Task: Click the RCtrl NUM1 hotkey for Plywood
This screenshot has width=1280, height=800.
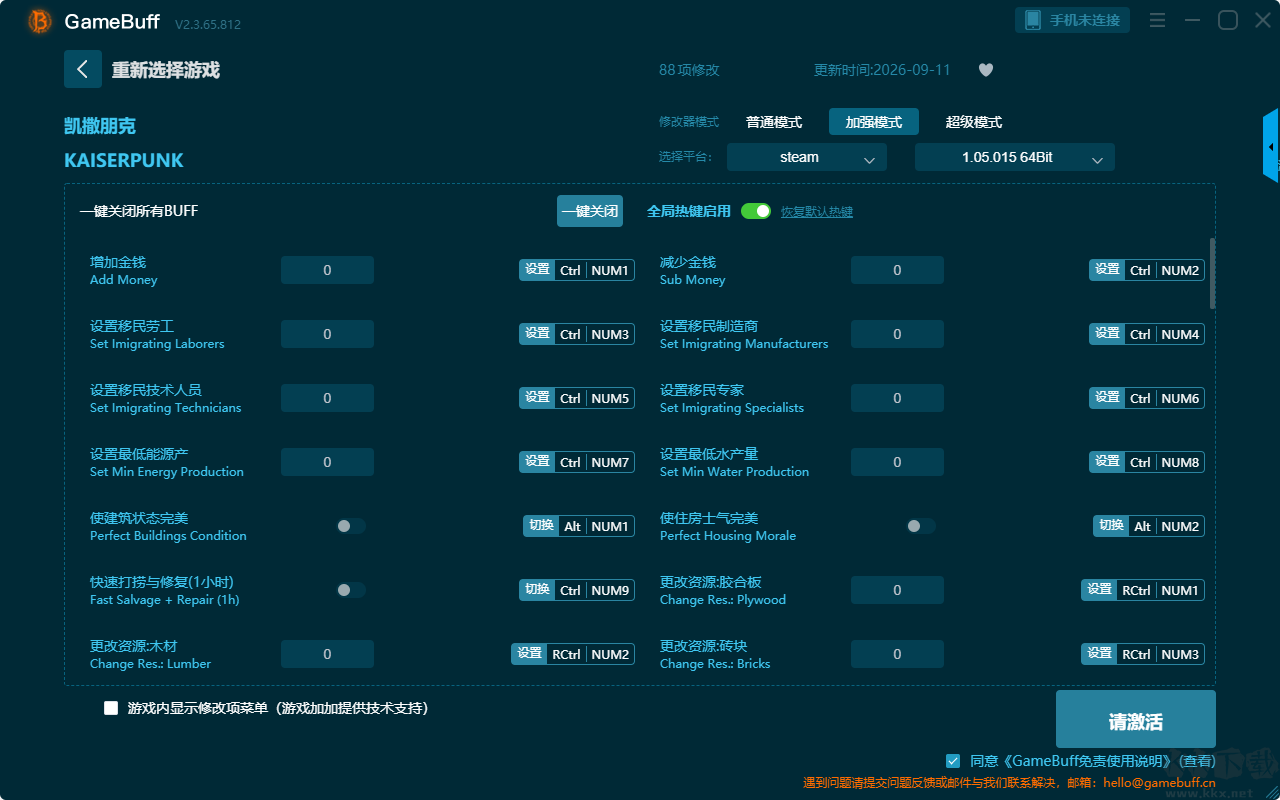Action: click(1161, 590)
